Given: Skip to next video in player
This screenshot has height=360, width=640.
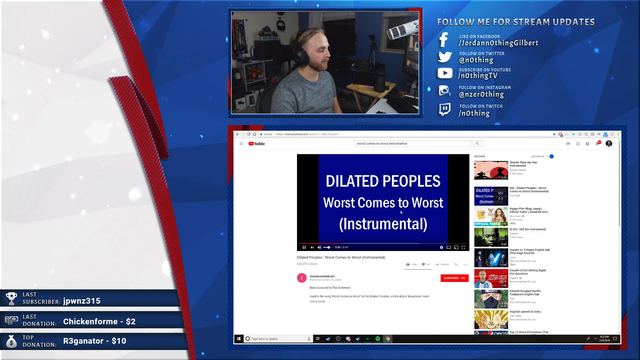Looking at the screenshot, I should [312, 247].
